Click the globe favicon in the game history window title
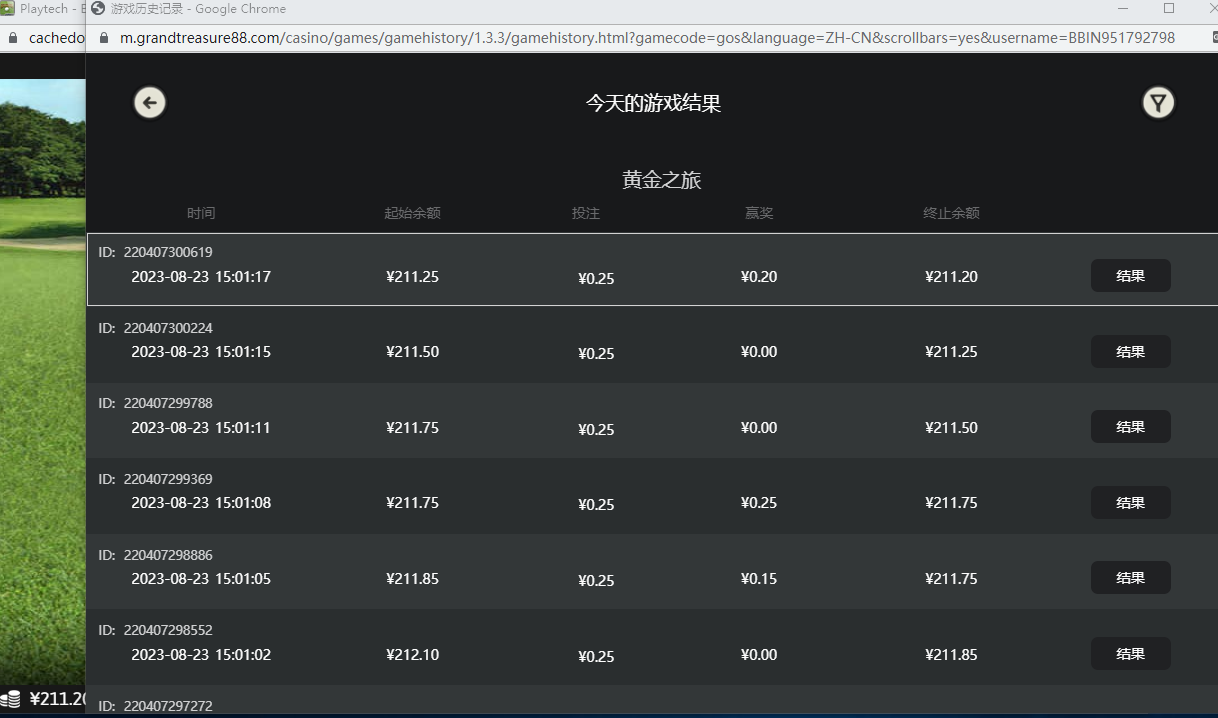The image size is (1218, 718). tap(98, 8)
